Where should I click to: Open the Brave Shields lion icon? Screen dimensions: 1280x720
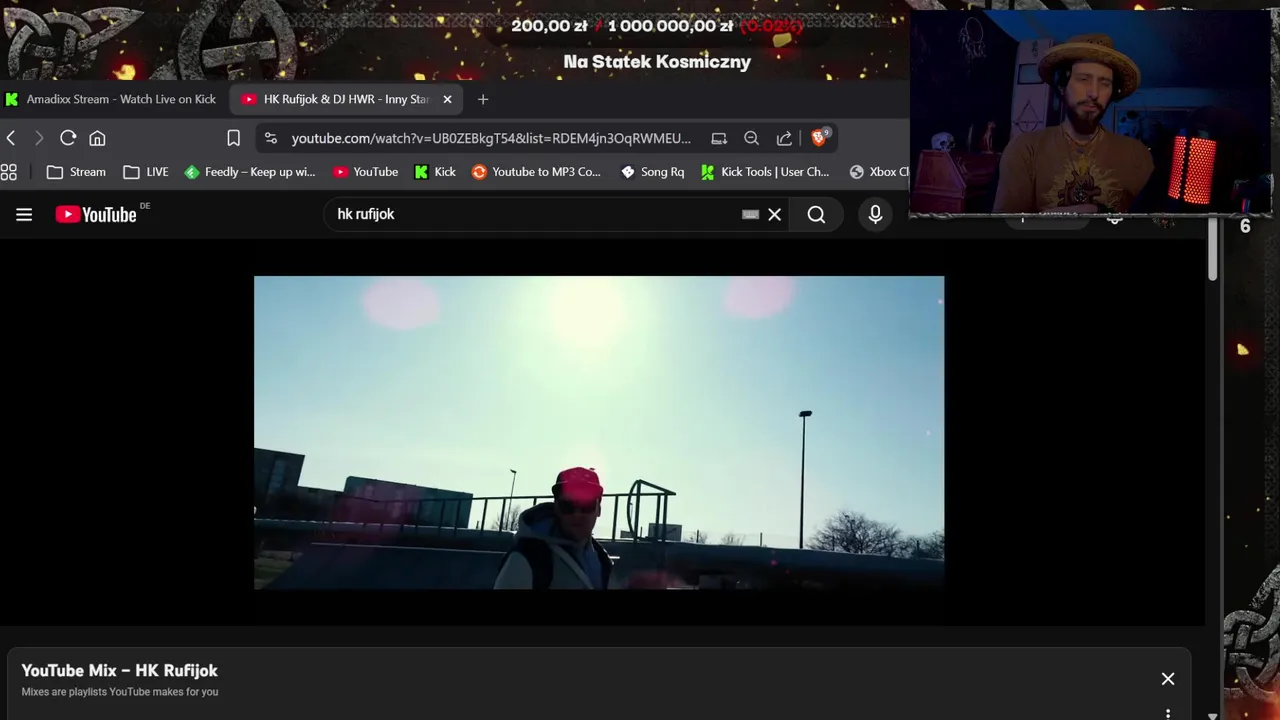tap(819, 138)
